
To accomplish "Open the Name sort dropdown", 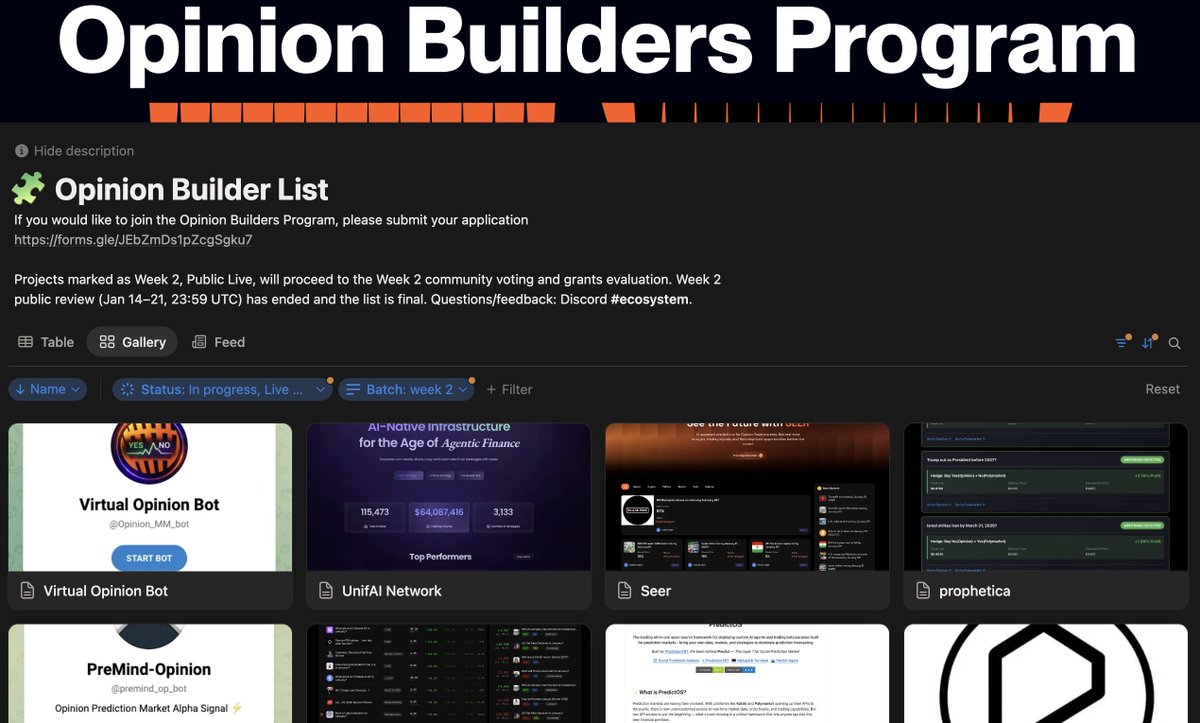I will [47, 389].
